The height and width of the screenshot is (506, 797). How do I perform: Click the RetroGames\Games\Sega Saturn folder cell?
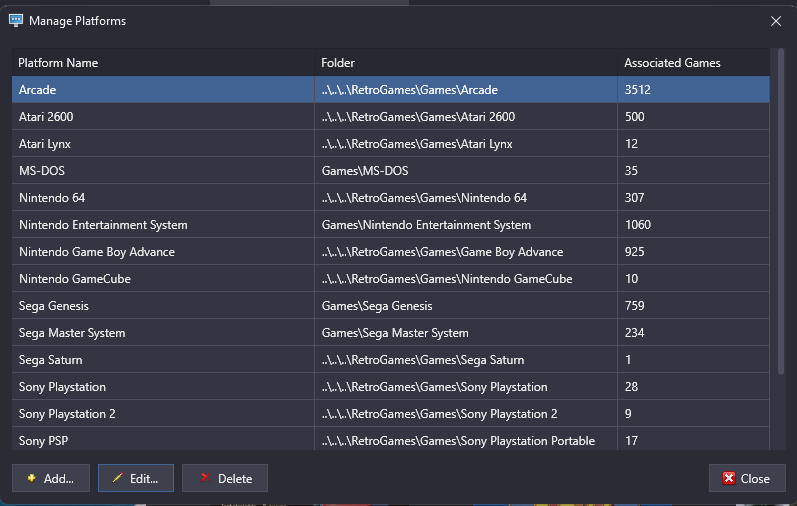[x=466, y=359]
